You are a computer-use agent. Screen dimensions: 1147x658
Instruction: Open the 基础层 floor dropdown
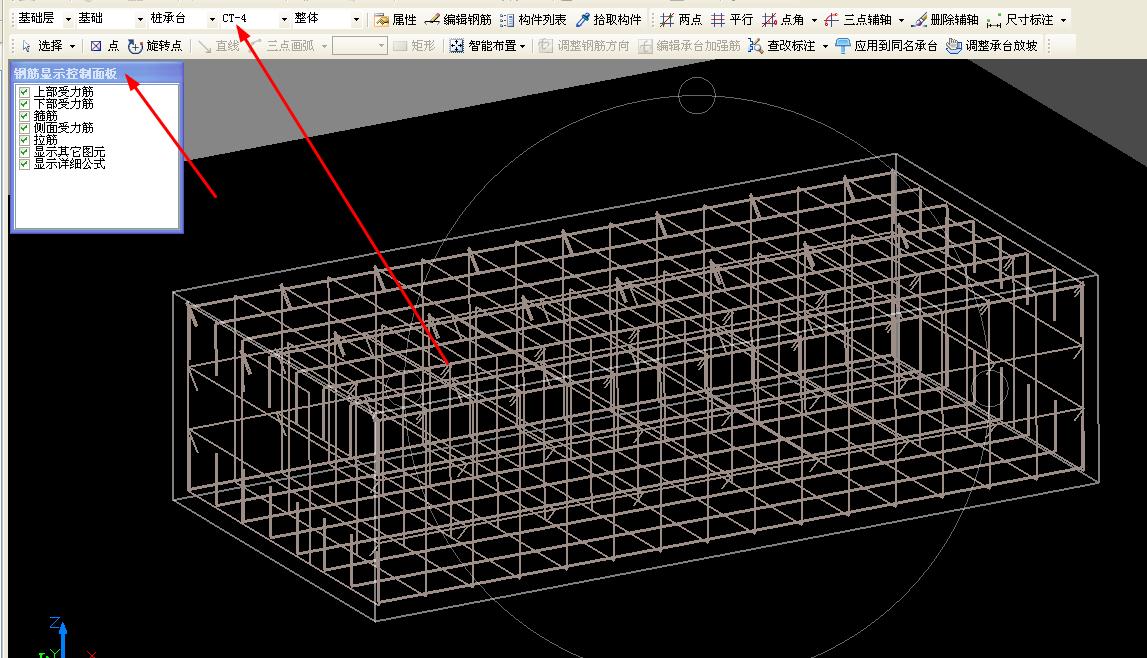coord(68,20)
